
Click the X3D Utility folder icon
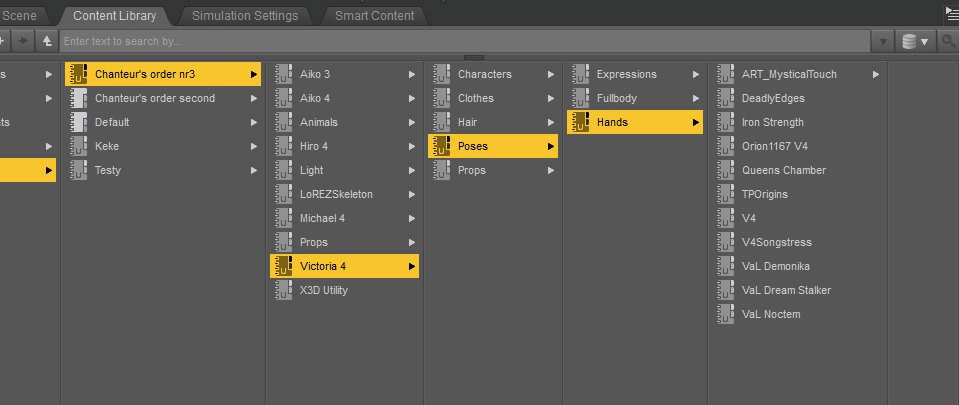[284, 290]
